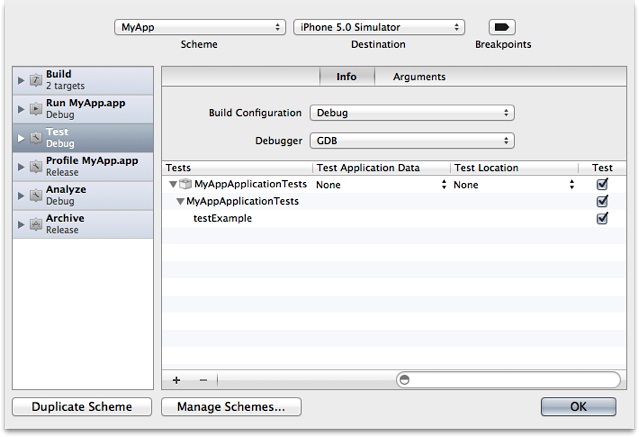Select the testExample test row

pyautogui.click(x=394, y=218)
